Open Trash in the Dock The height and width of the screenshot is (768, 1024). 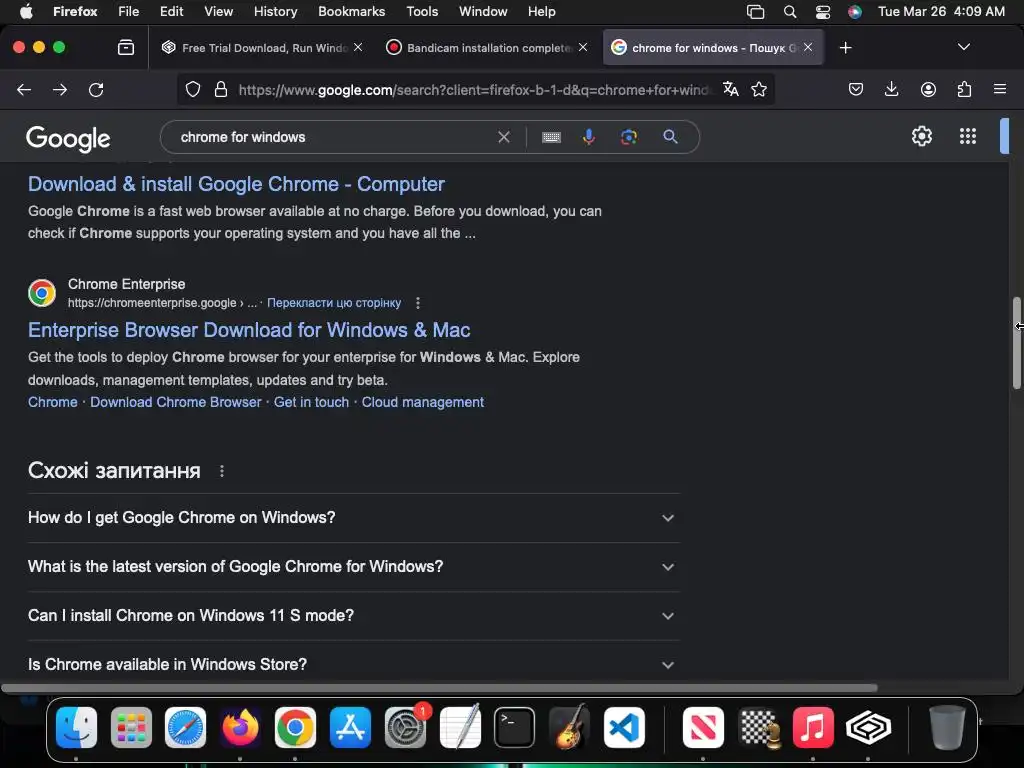946,728
